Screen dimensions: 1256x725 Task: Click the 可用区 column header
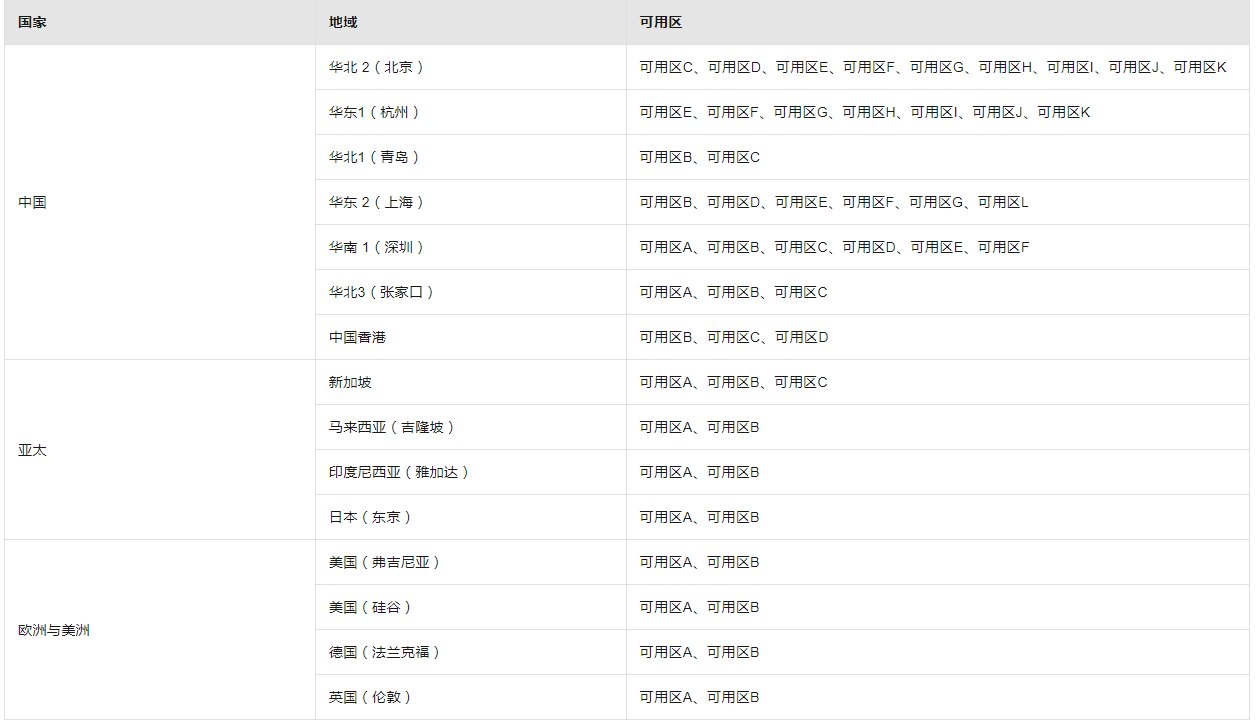[x=661, y=22]
